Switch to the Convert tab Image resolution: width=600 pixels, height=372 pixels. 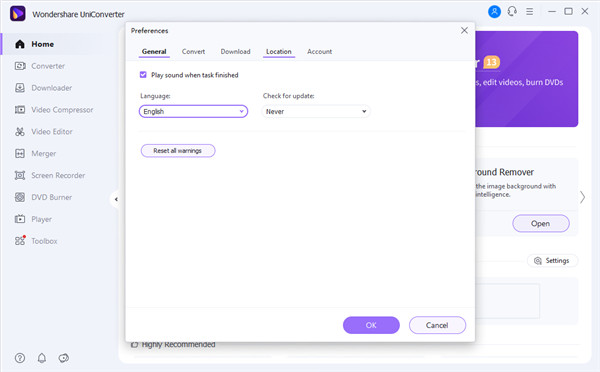coord(193,51)
